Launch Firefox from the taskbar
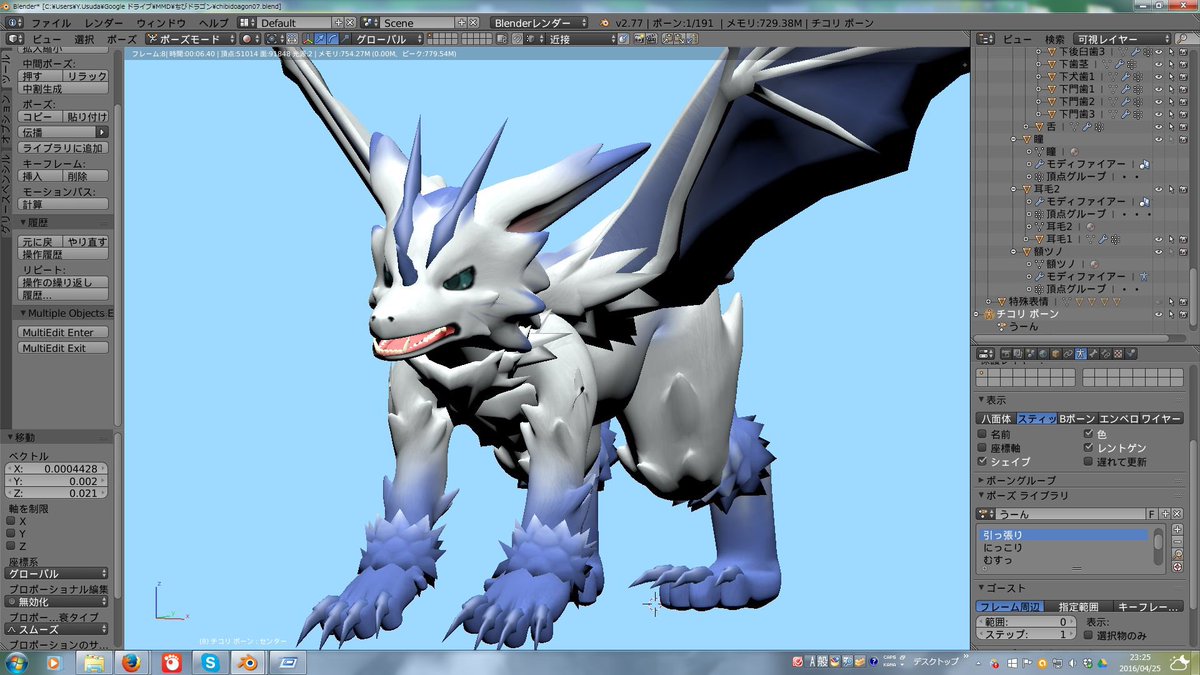This screenshot has height=675, width=1200. 129,662
